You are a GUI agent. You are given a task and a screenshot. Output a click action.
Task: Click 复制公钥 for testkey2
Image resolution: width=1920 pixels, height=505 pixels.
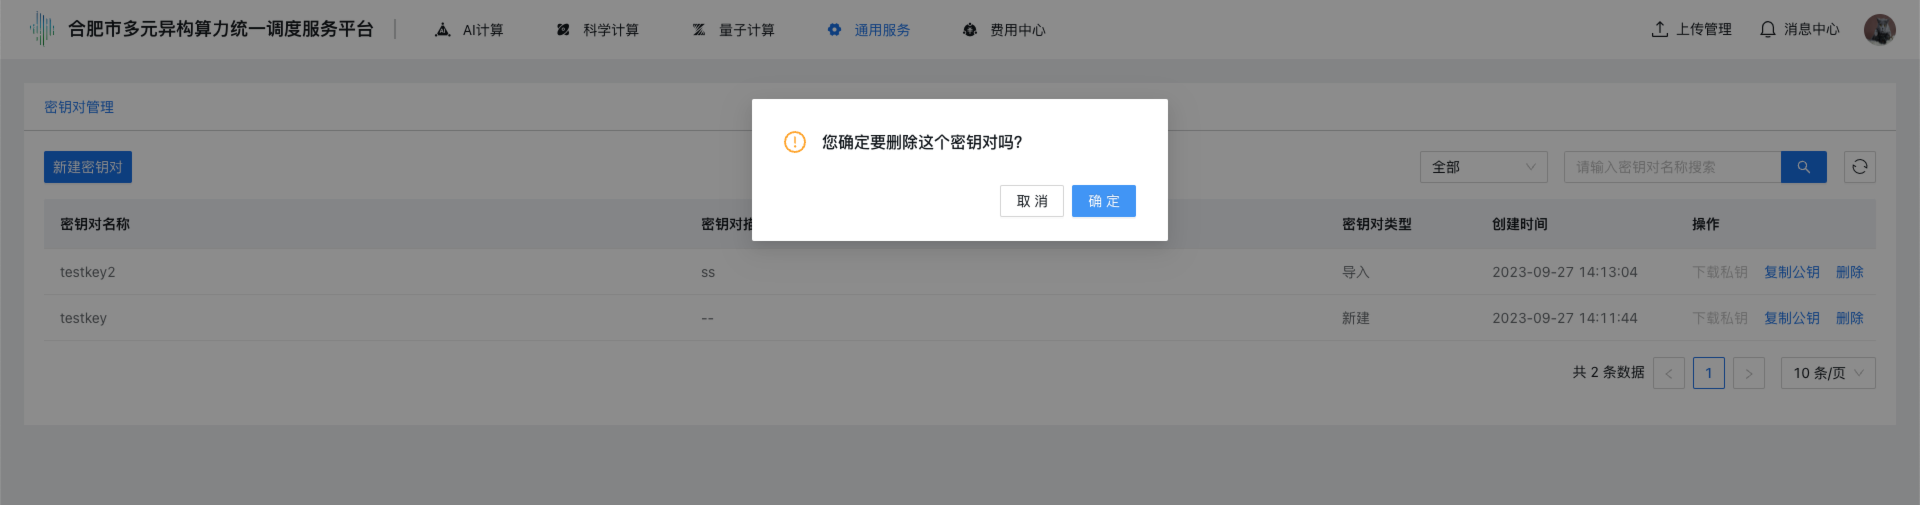tap(1791, 272)
